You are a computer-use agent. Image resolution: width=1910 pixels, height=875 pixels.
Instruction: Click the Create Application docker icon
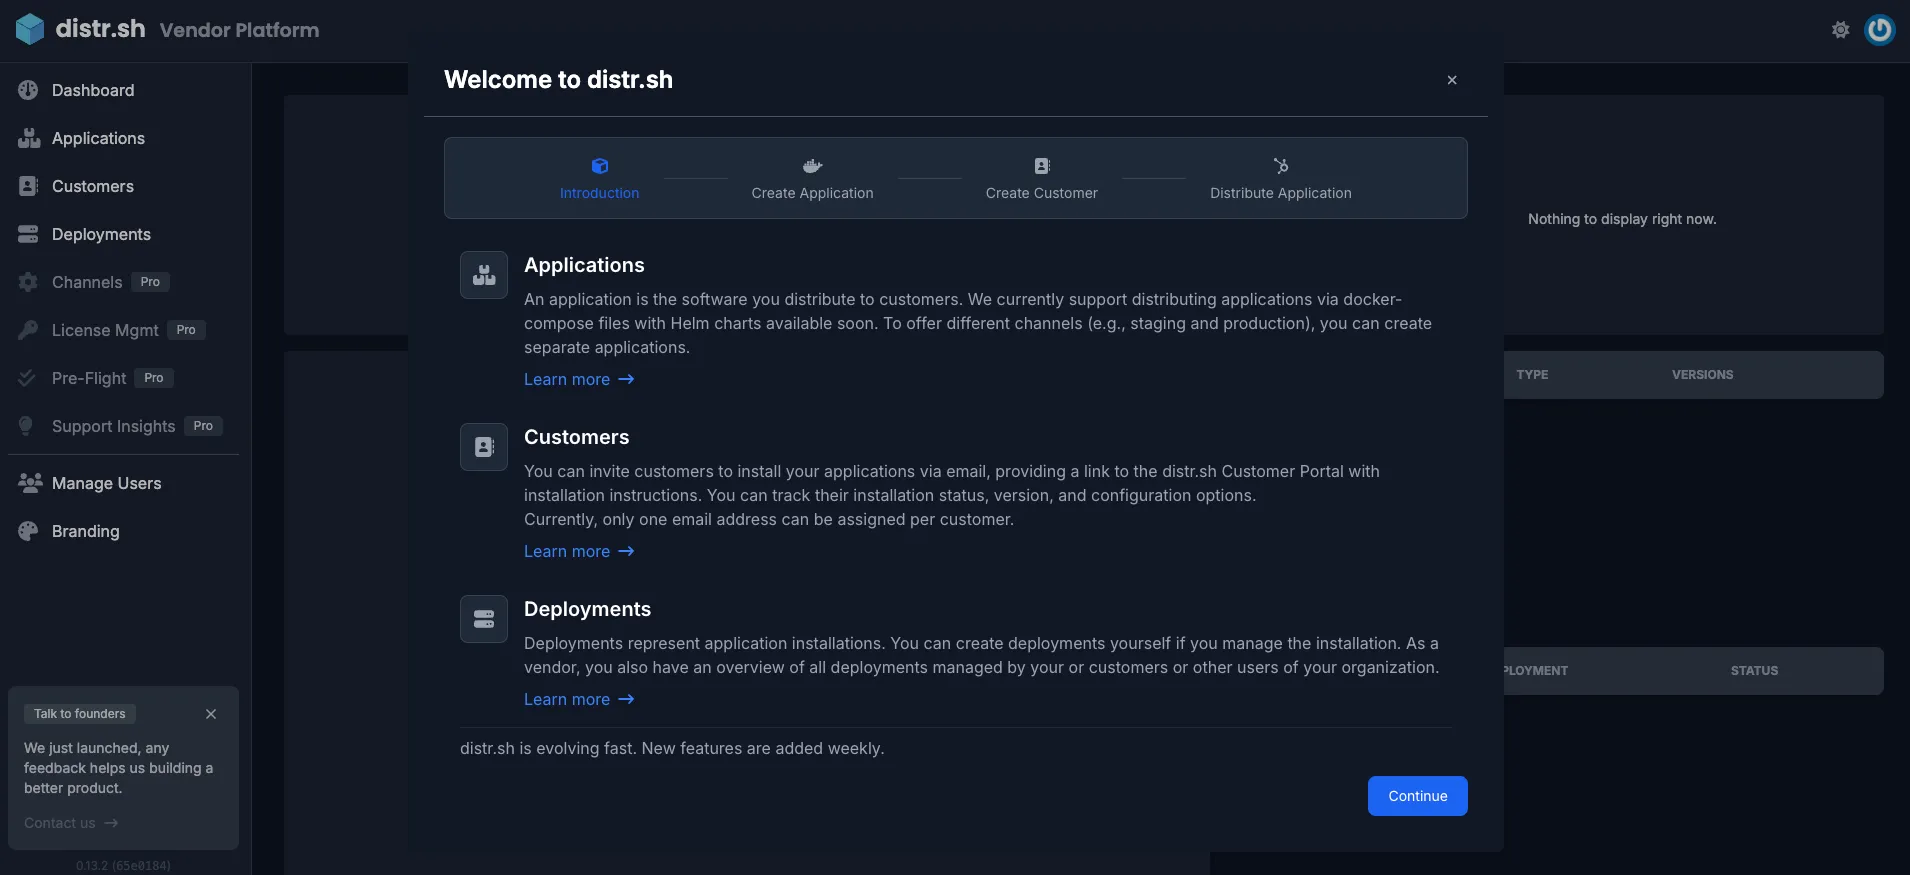[x=813, y=166]
